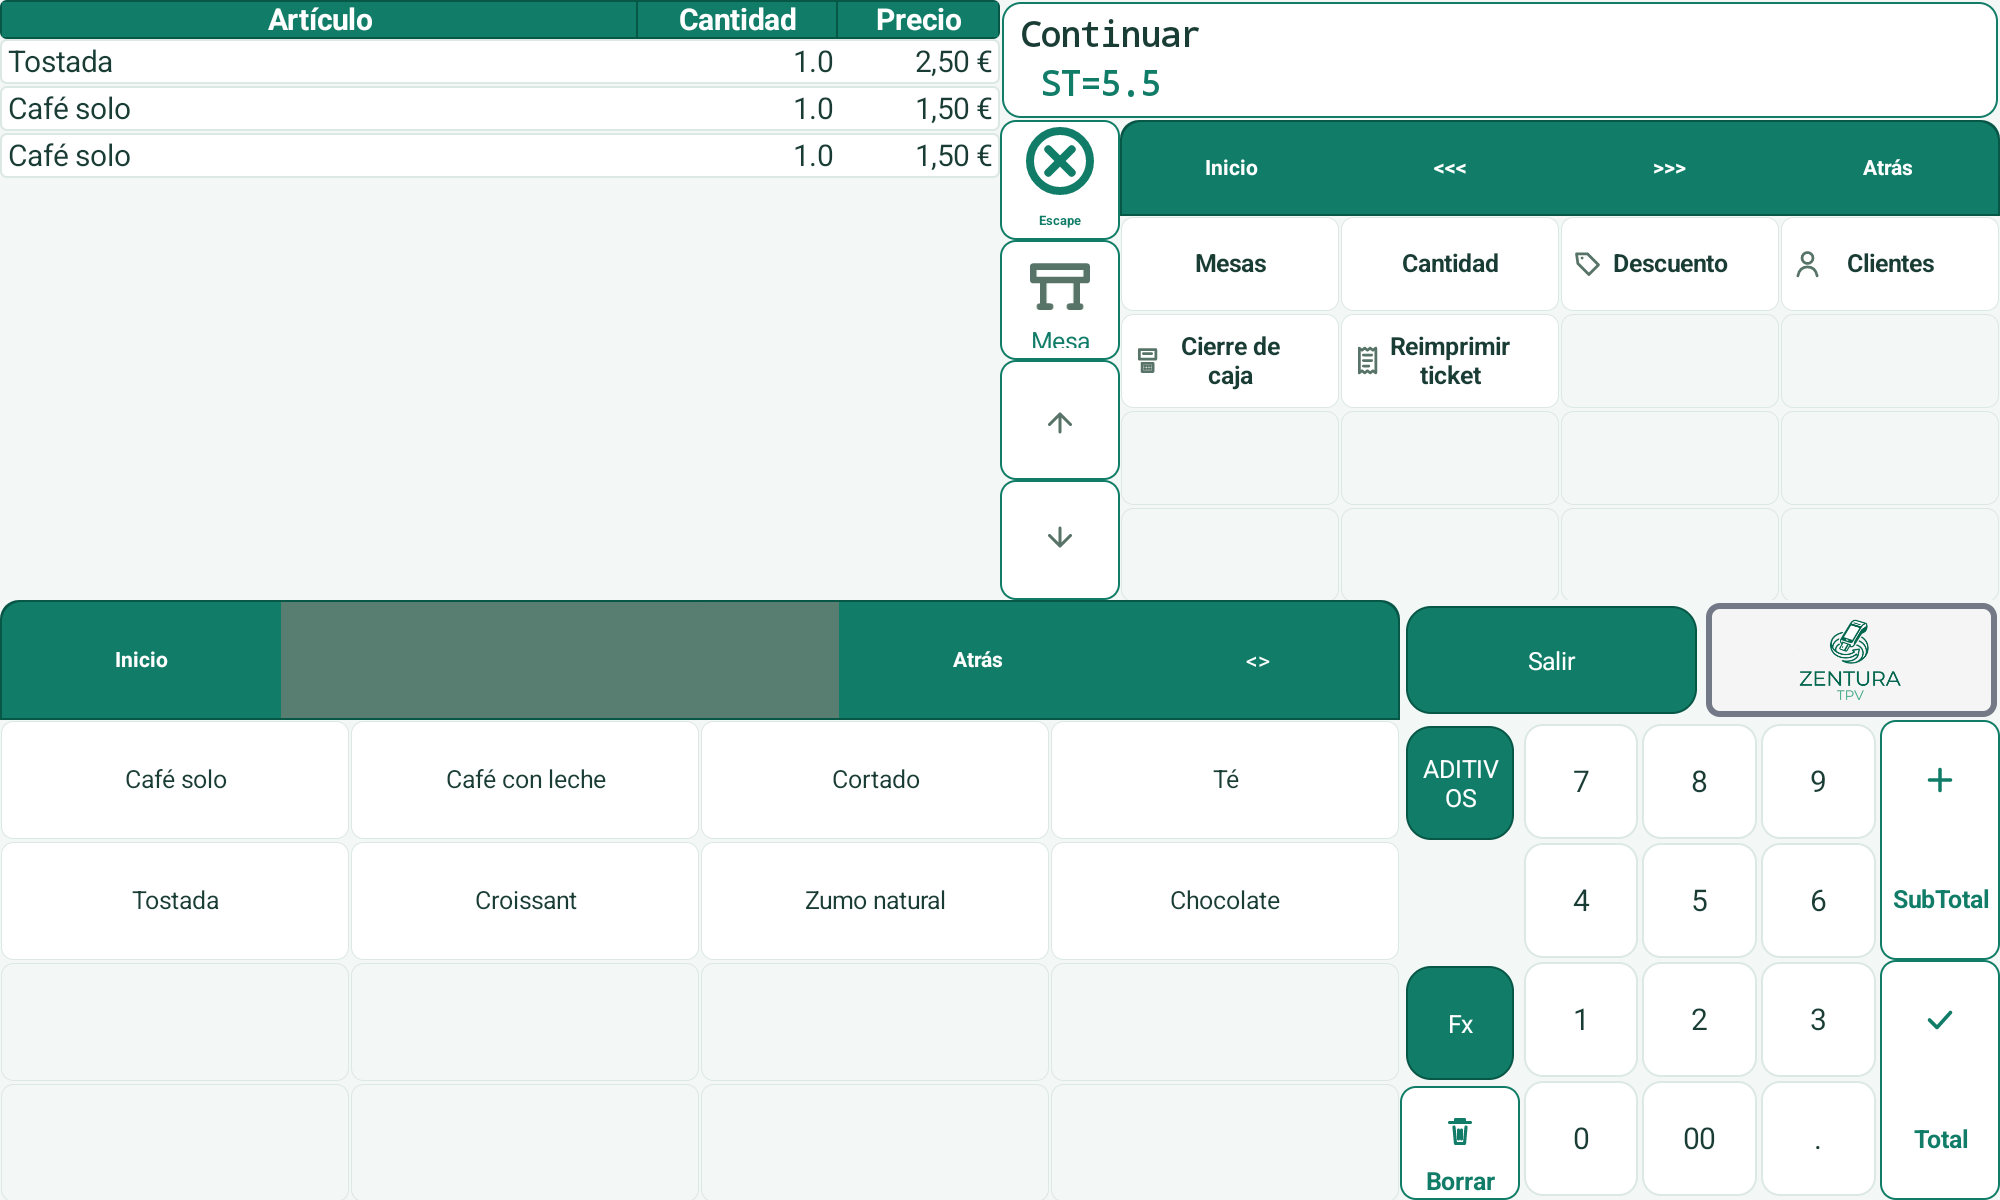
Task: Click the Escape X icon
Action: pos(1059,161)
